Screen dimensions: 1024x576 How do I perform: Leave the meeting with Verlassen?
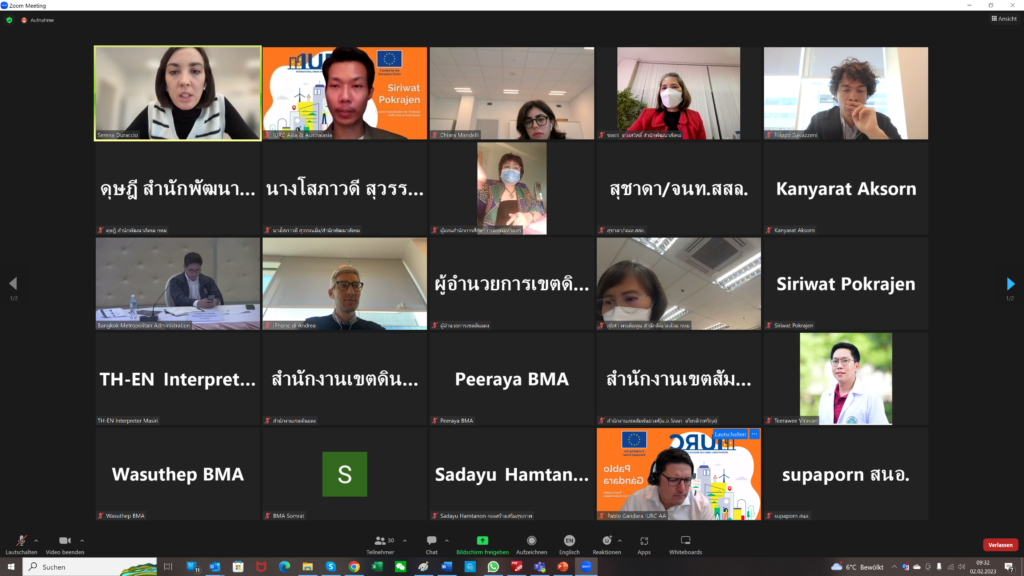[1000, 545]
